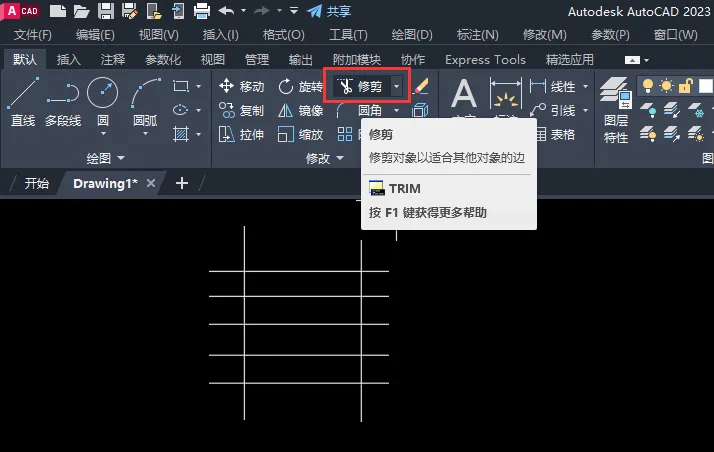This screenshot has width=714, height=452.
Task: Select the Arc (圆弧) tool
Action: pos(145,101)
